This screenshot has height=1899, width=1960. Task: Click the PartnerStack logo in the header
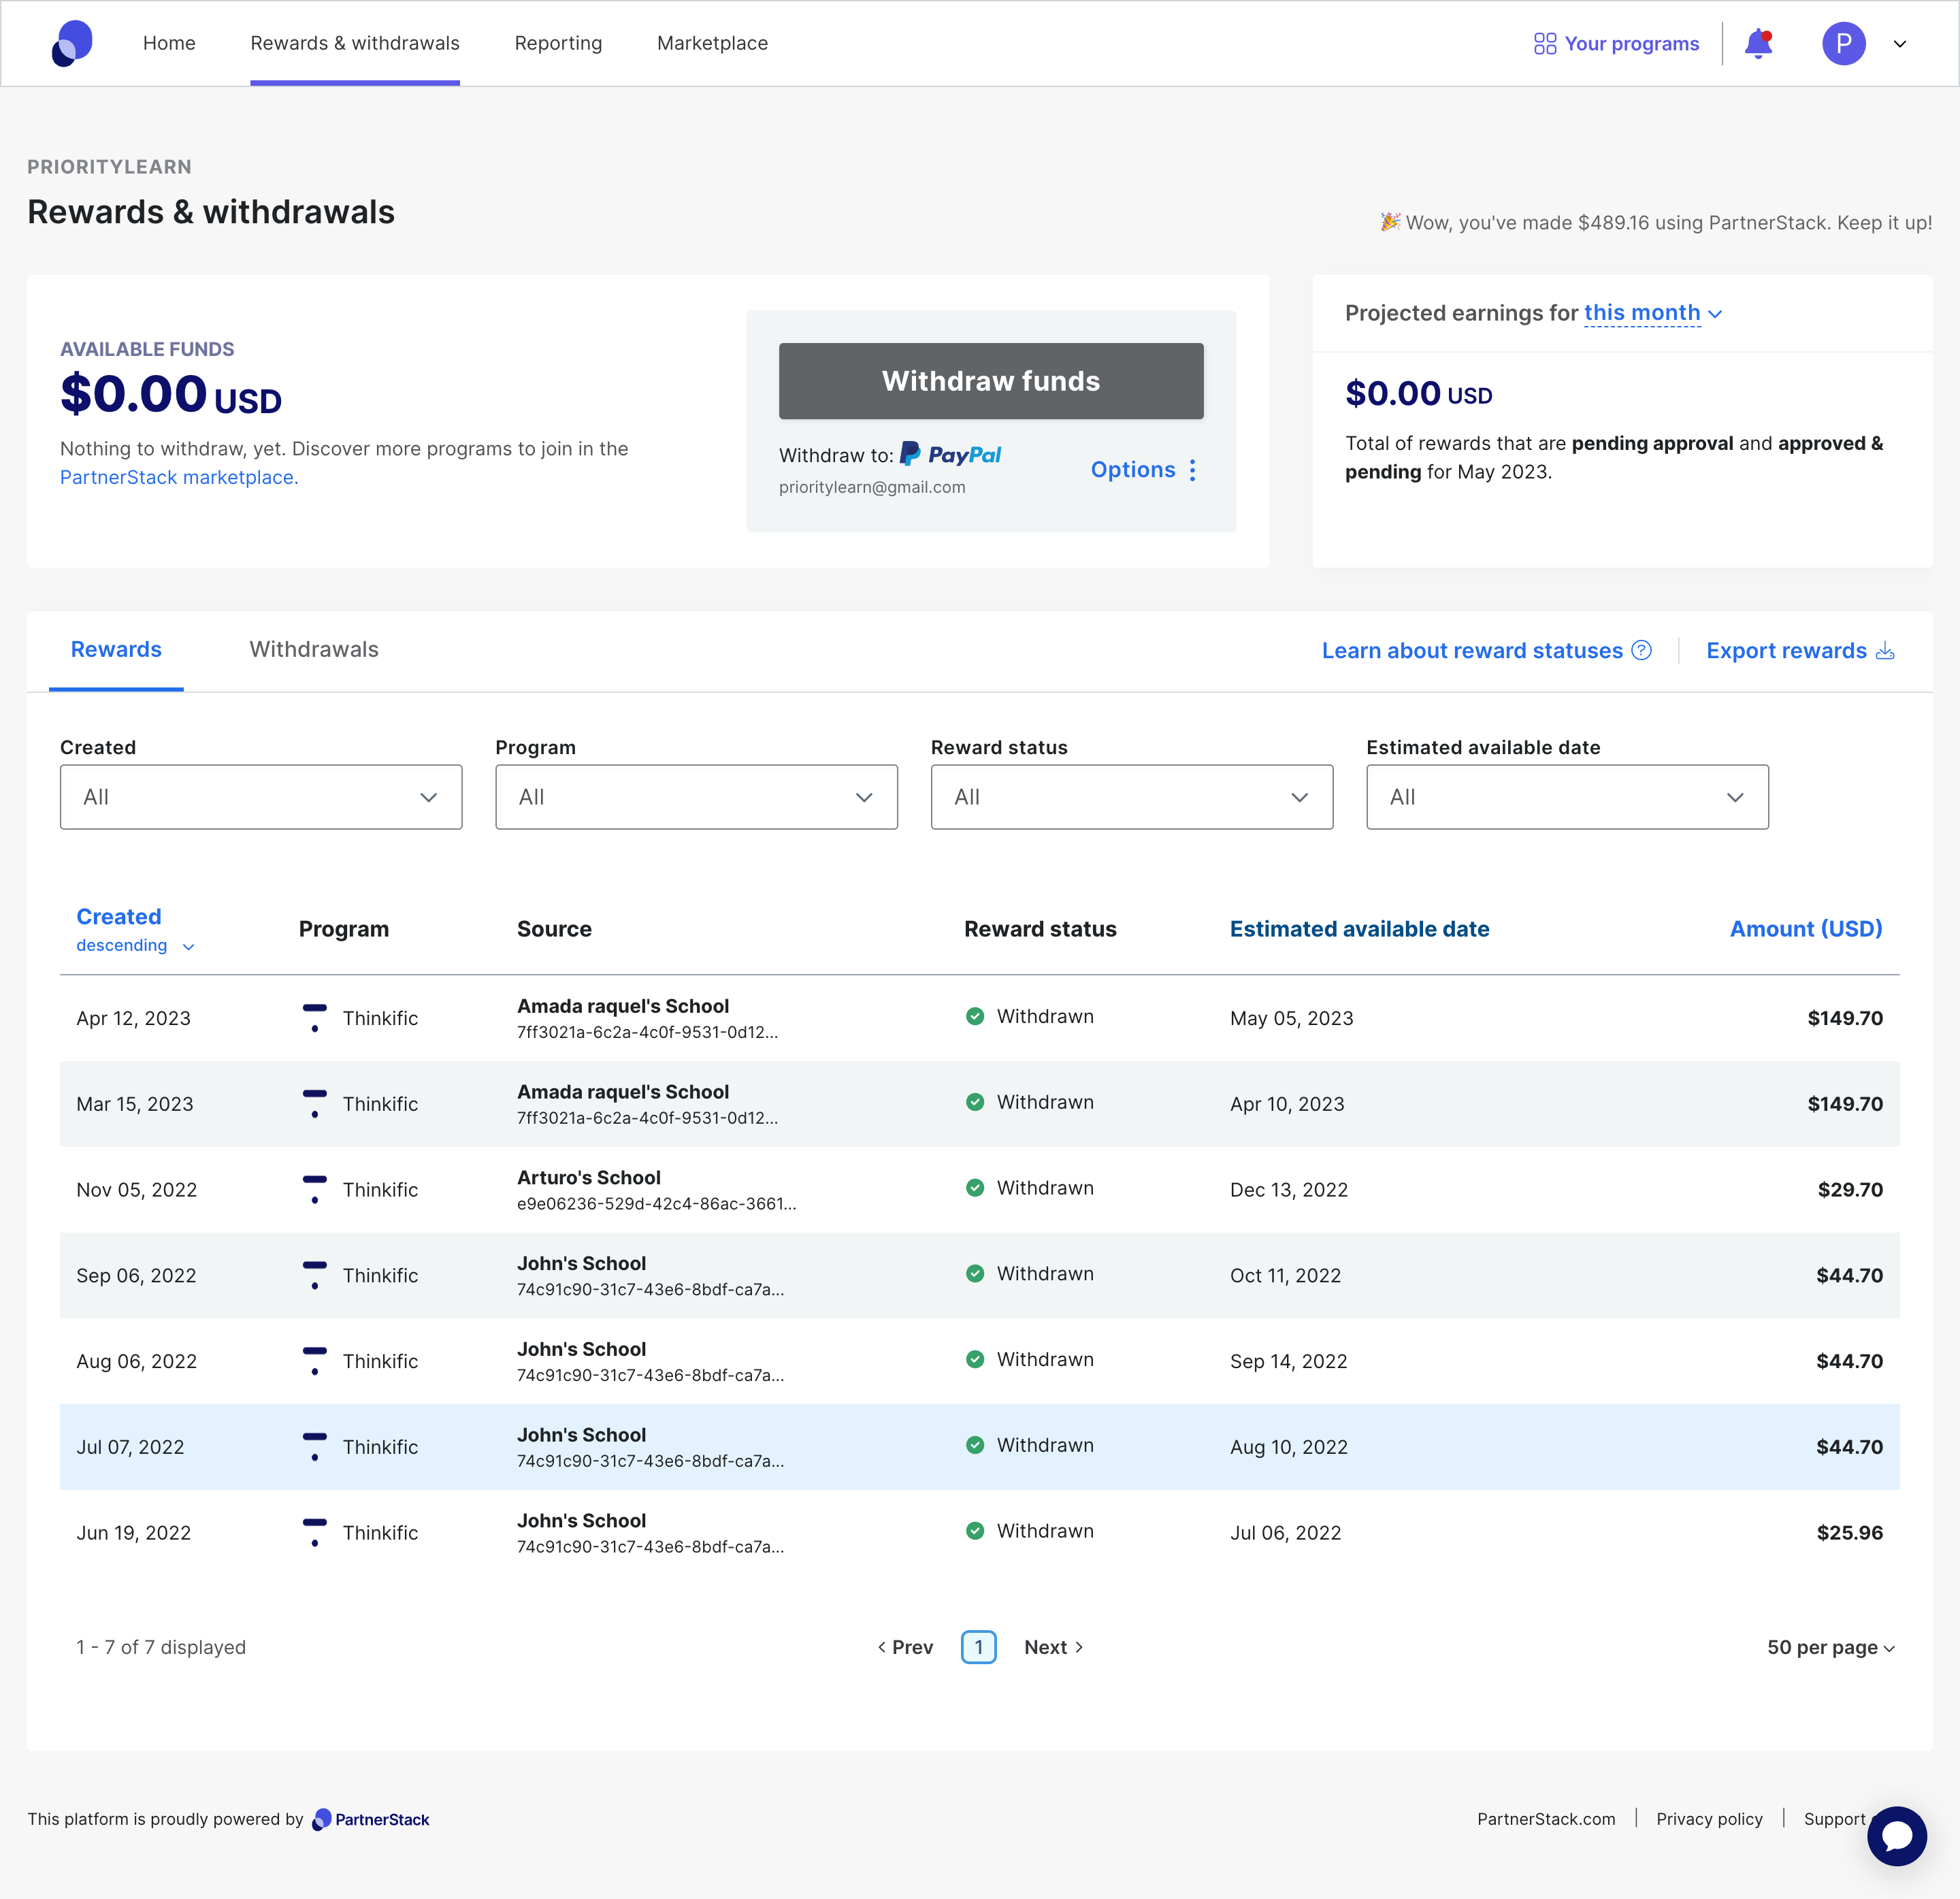(72, 43)
